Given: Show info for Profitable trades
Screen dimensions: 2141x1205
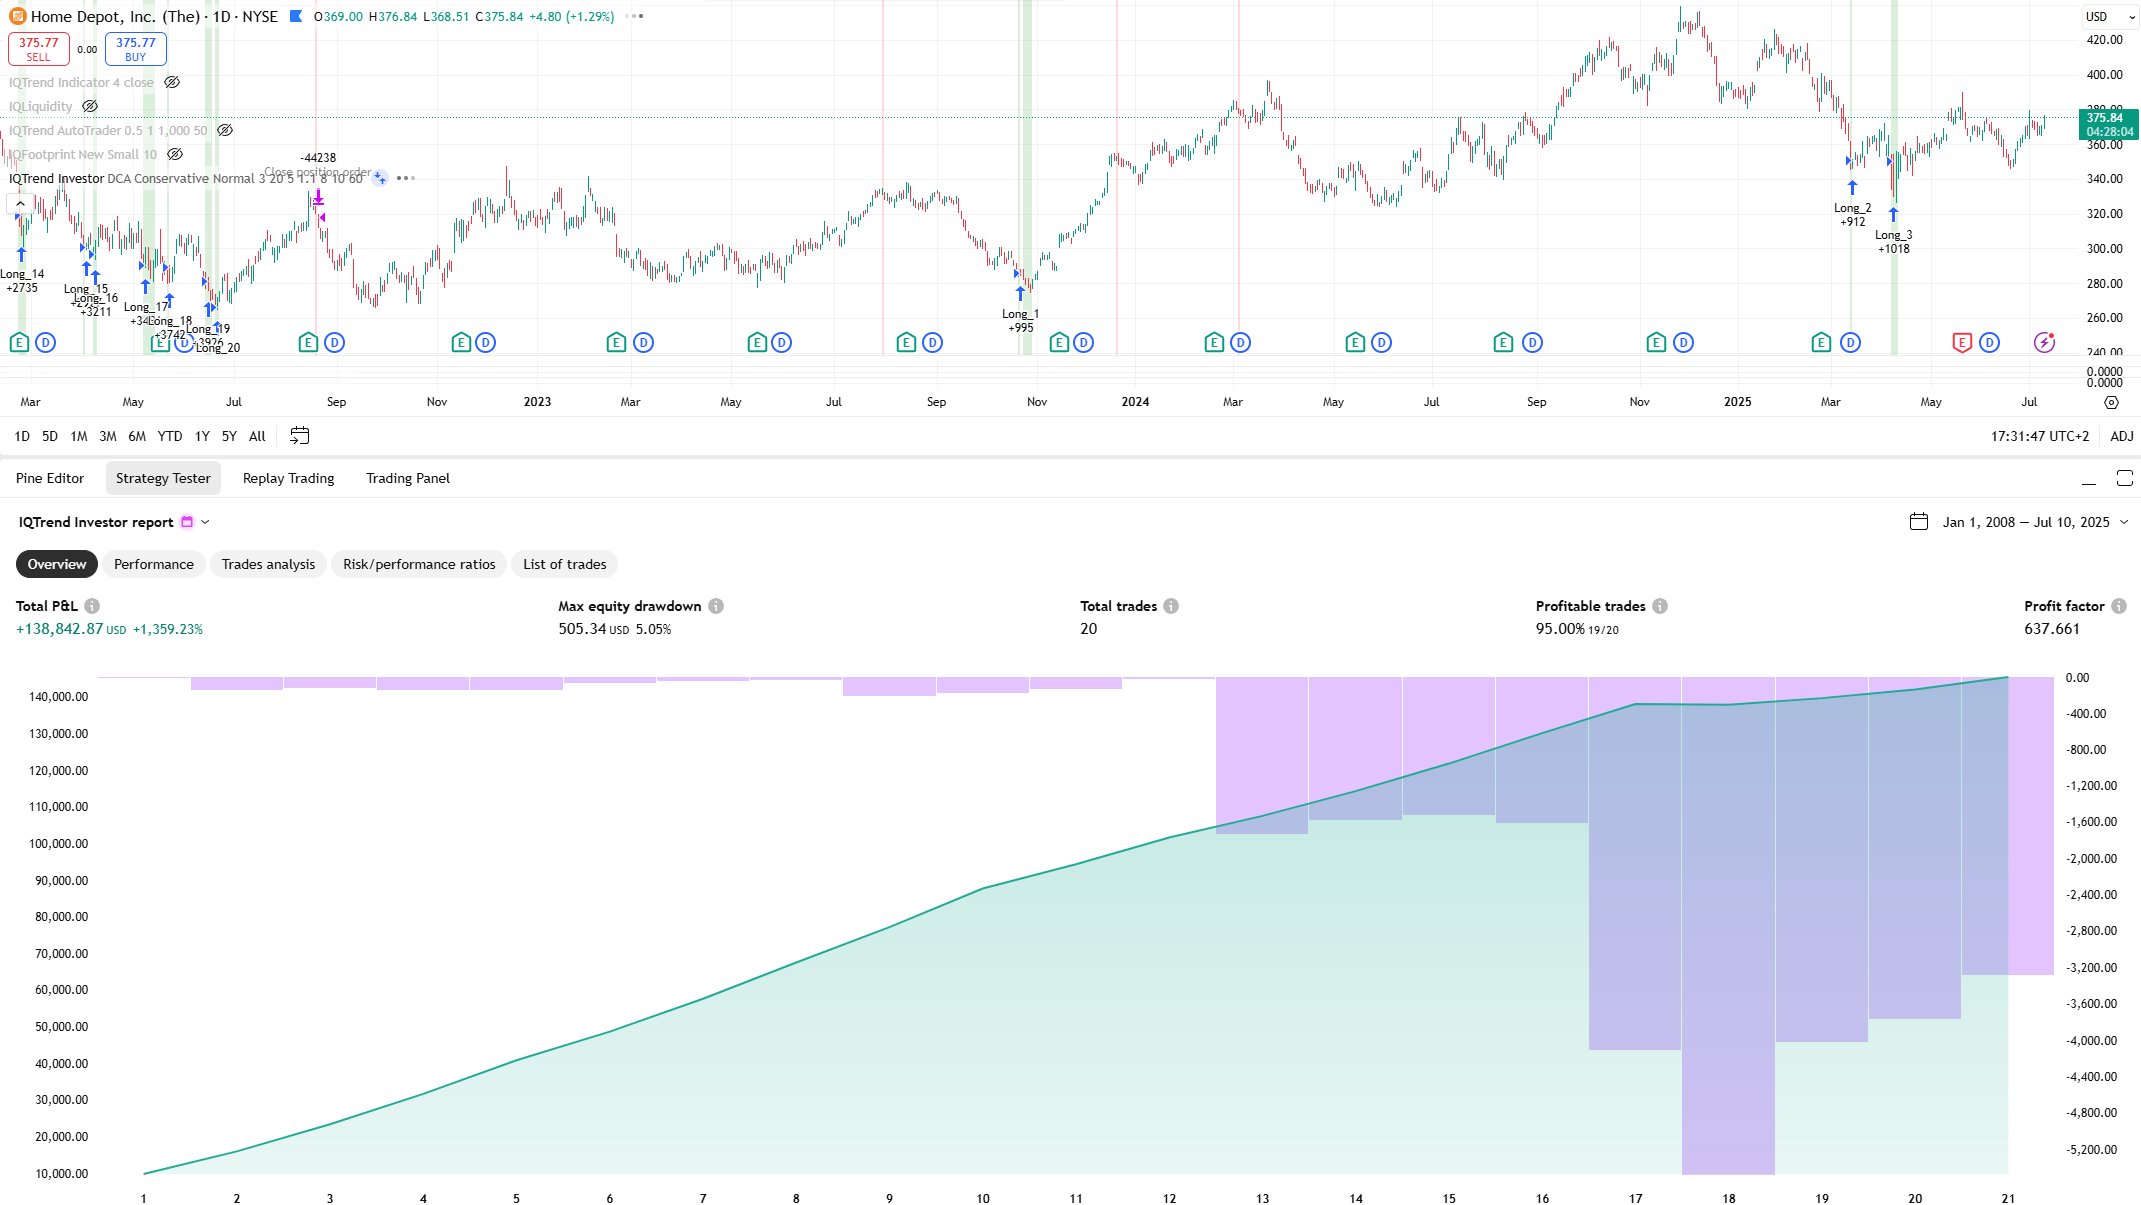Looking at the screenshot, I should tap(1660, 606).
